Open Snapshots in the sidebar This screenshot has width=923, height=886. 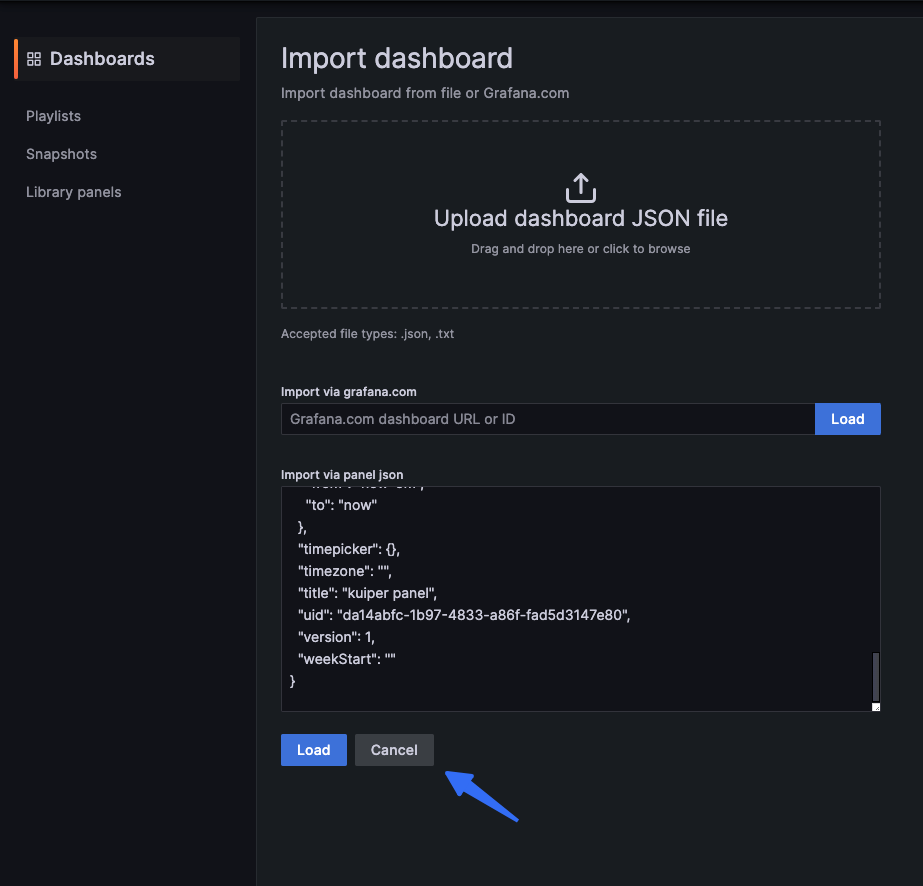point(61,154)
